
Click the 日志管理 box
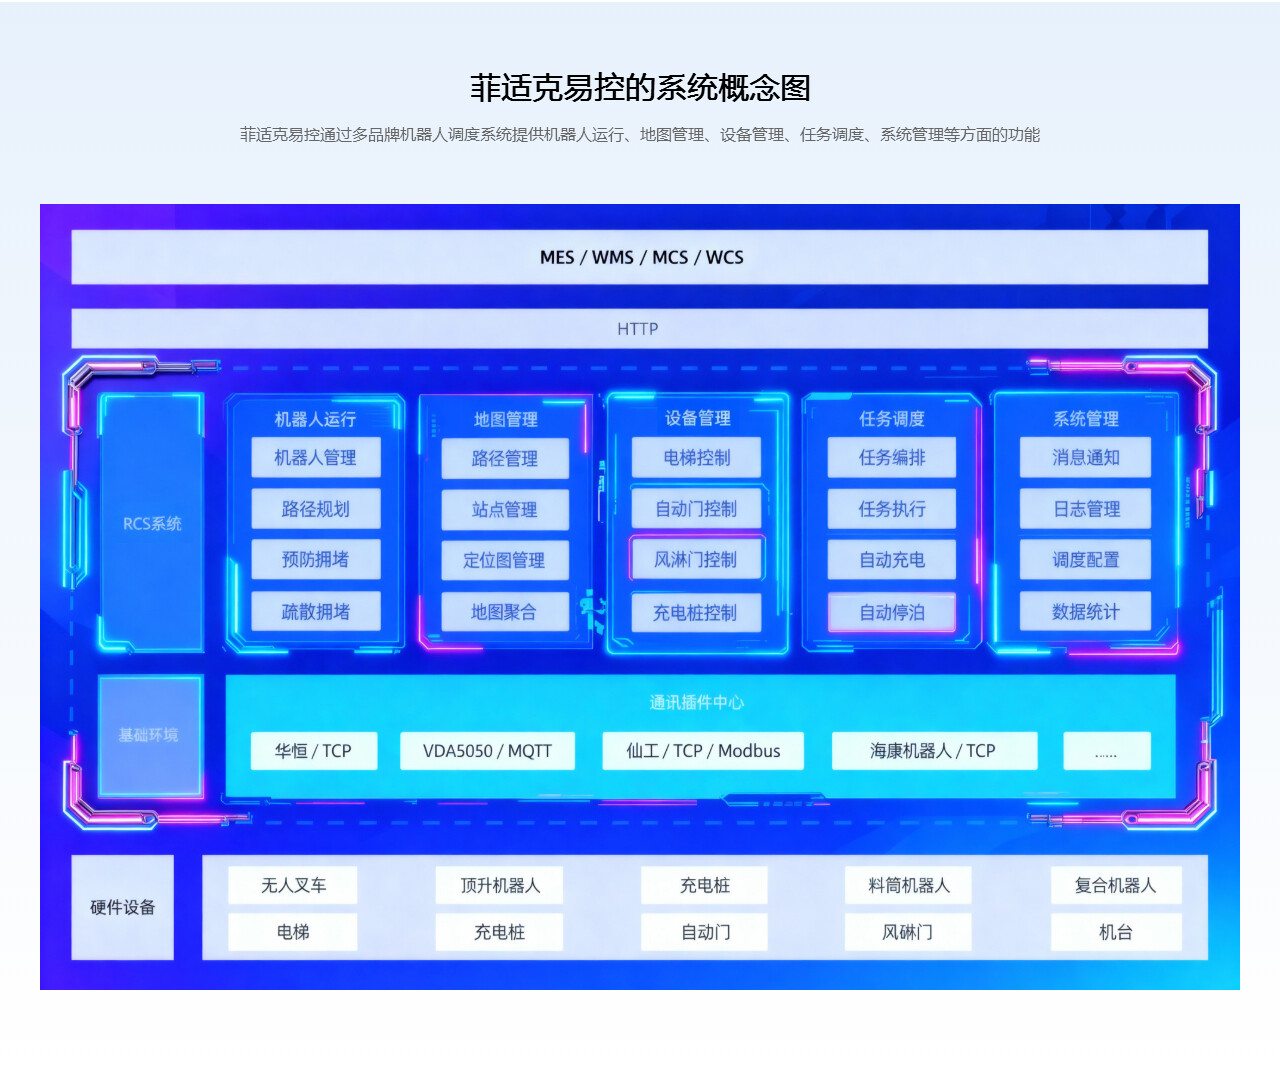pyautogui.click(x=1085, y=509)
